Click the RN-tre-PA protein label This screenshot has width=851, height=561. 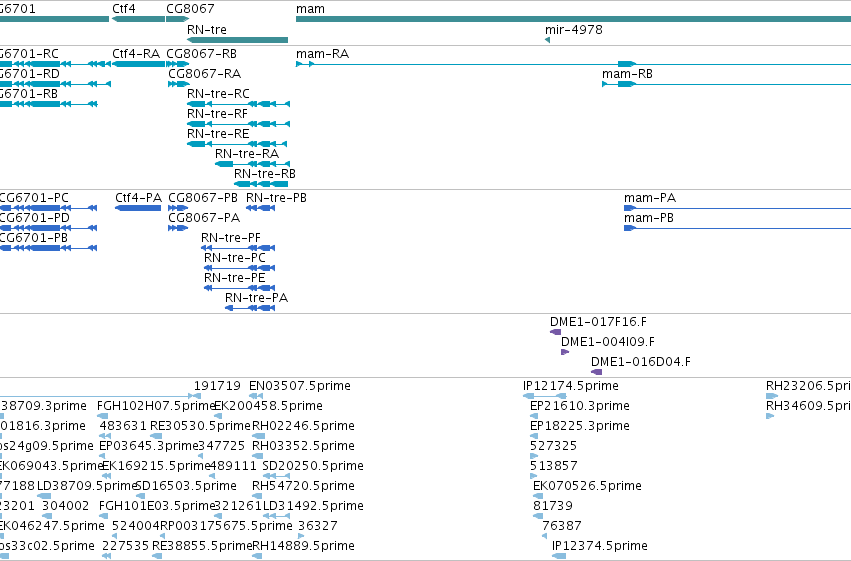coord(256,298)
